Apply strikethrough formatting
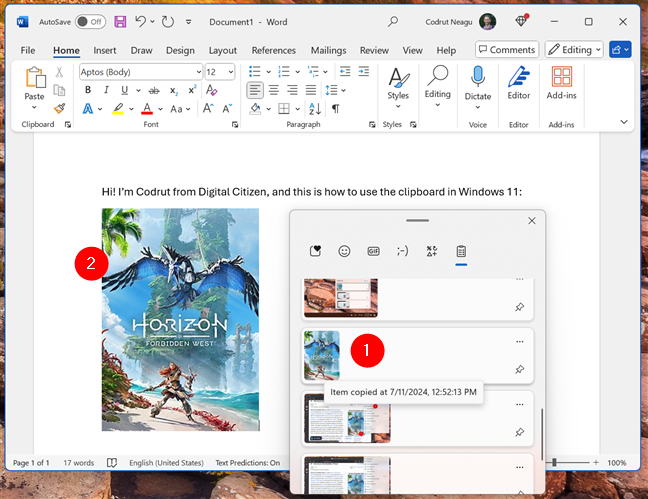The width and height of the screenshot is (648, 499). coord(154,90)
